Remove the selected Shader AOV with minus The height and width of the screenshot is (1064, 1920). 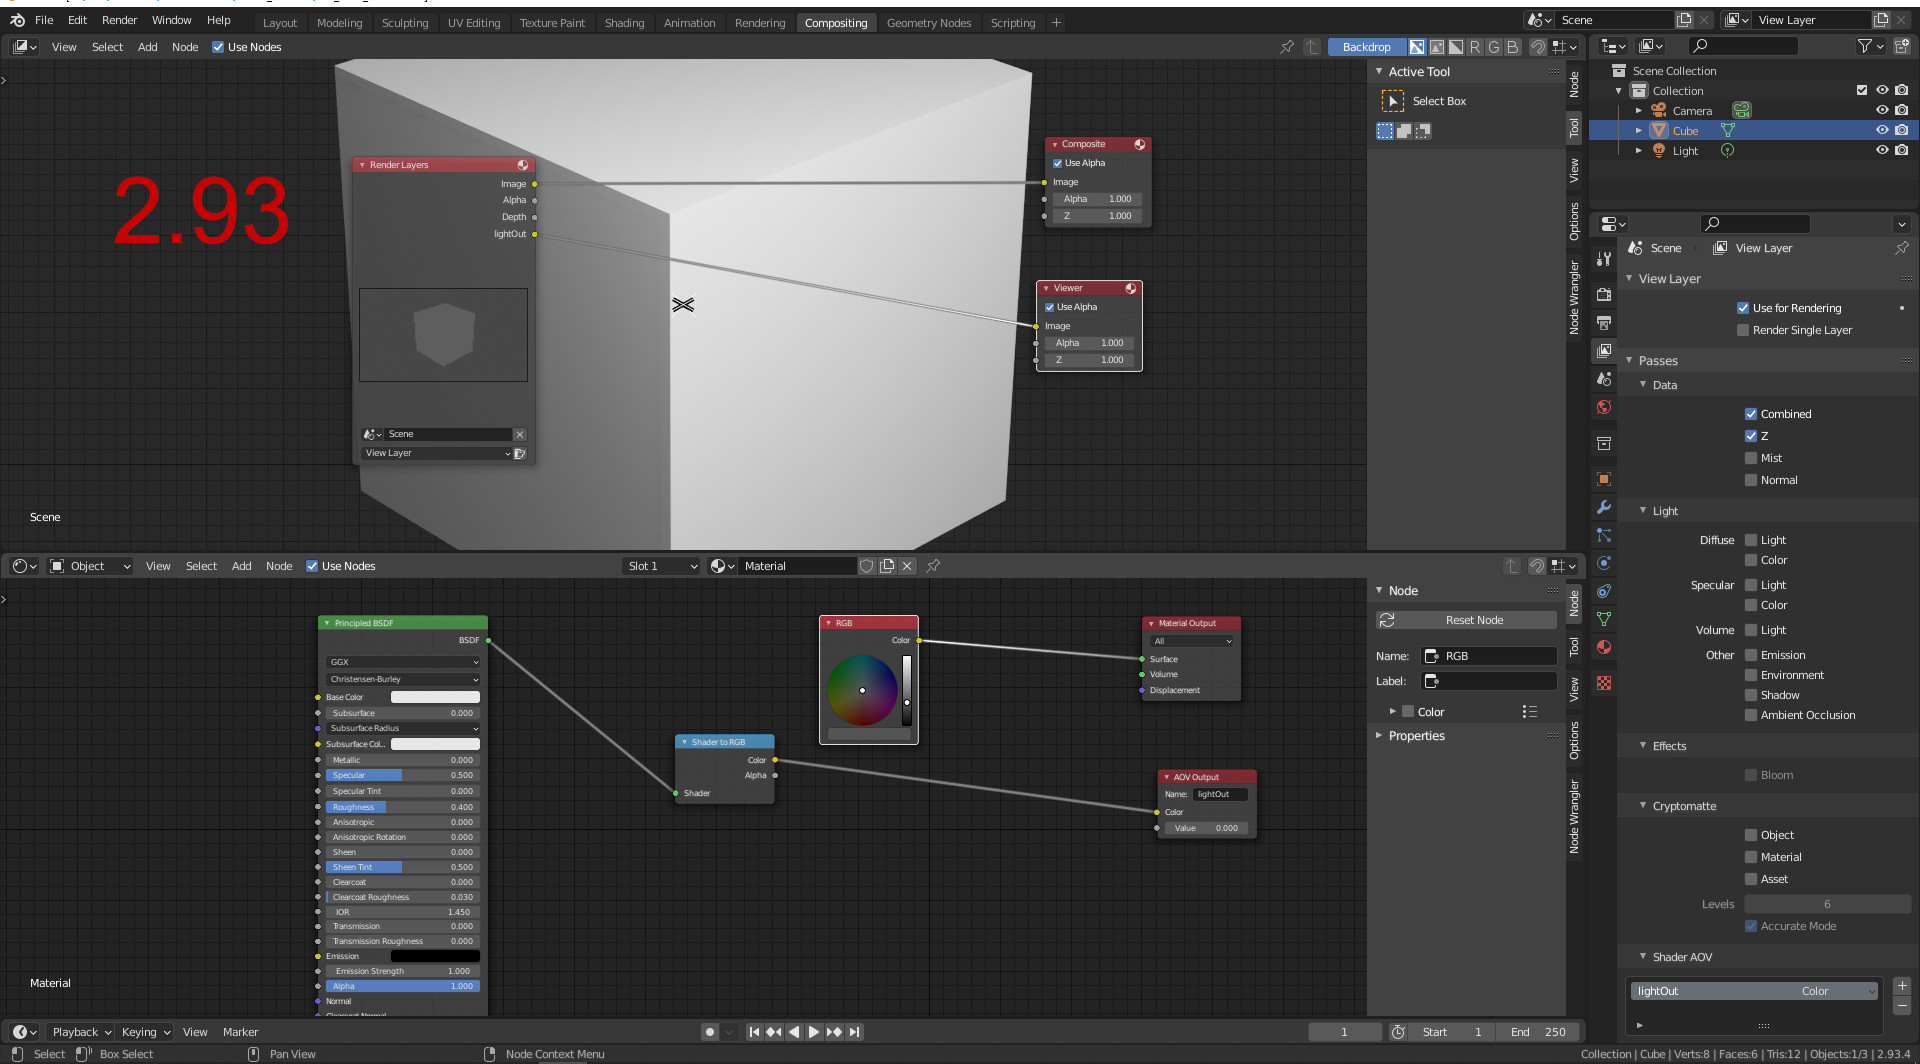1902,1005
